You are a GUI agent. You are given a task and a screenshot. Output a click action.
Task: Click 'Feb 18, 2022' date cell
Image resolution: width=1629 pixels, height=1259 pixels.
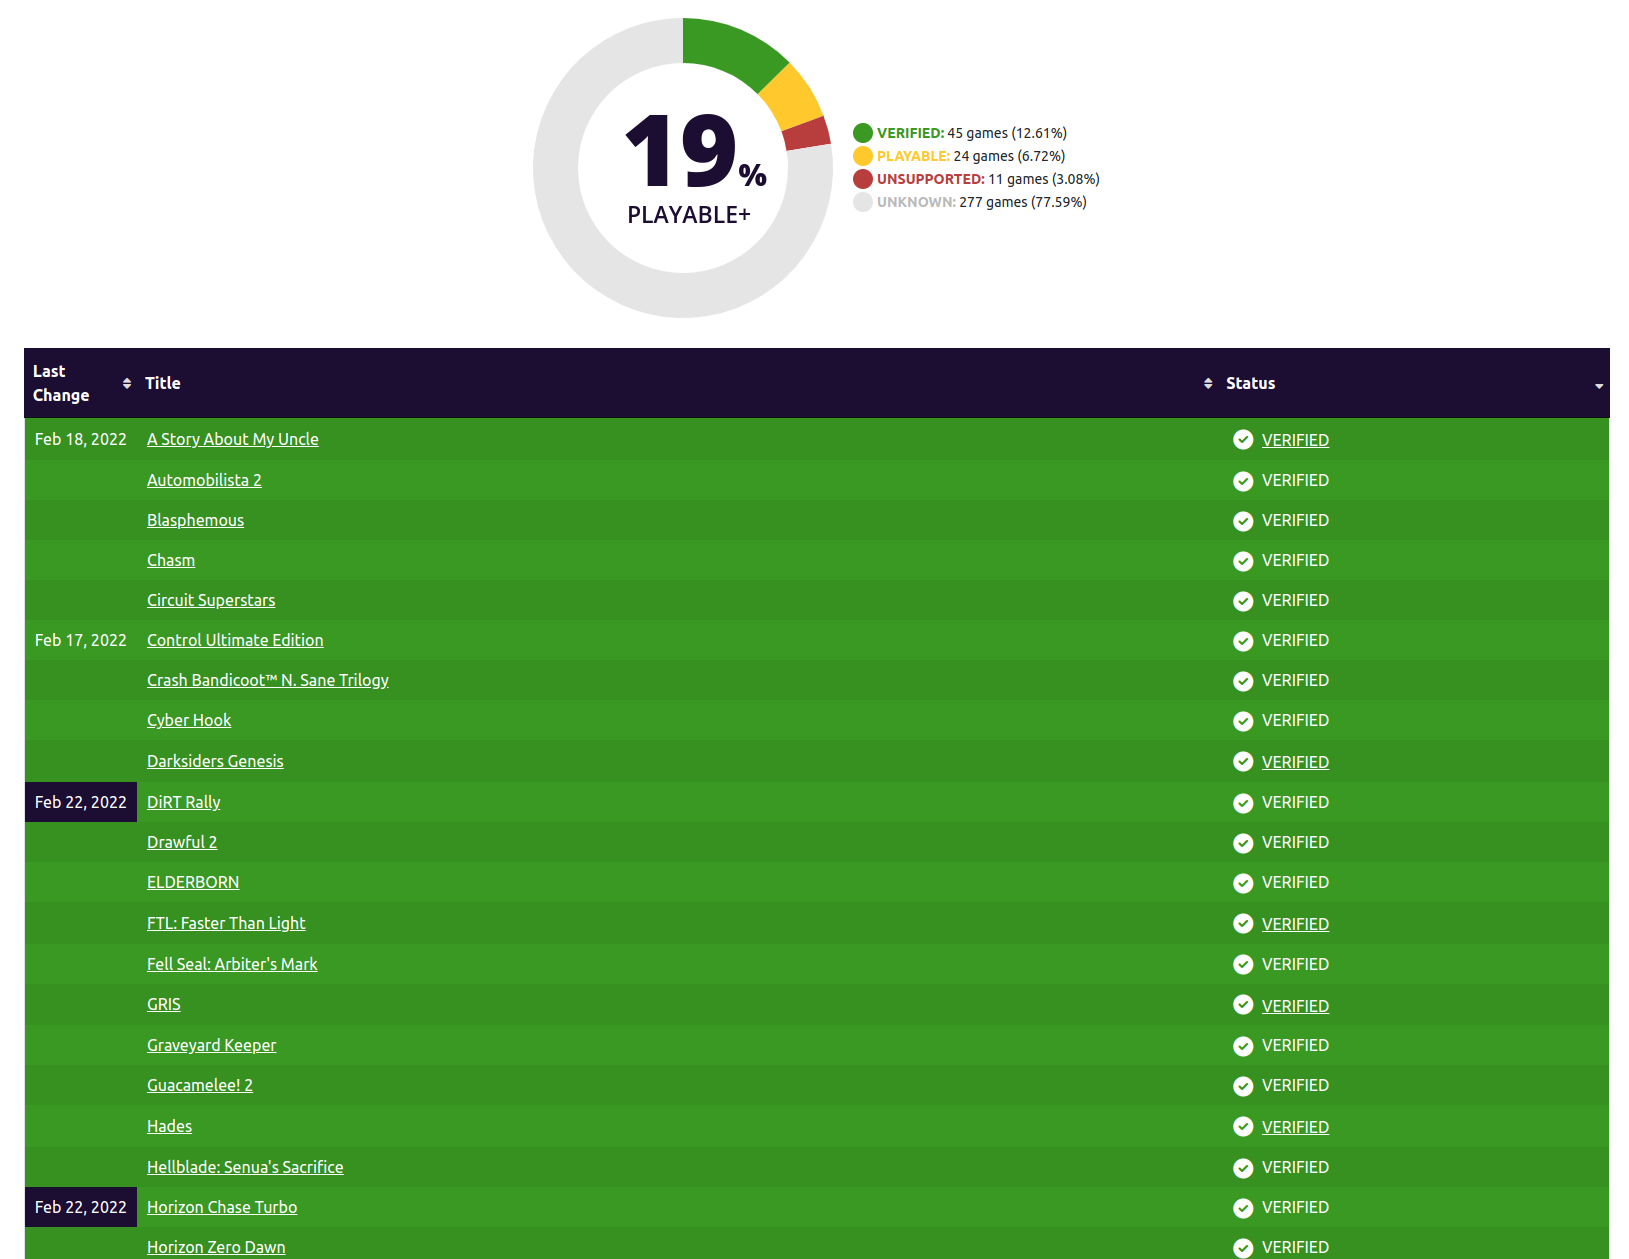(81, 439)
